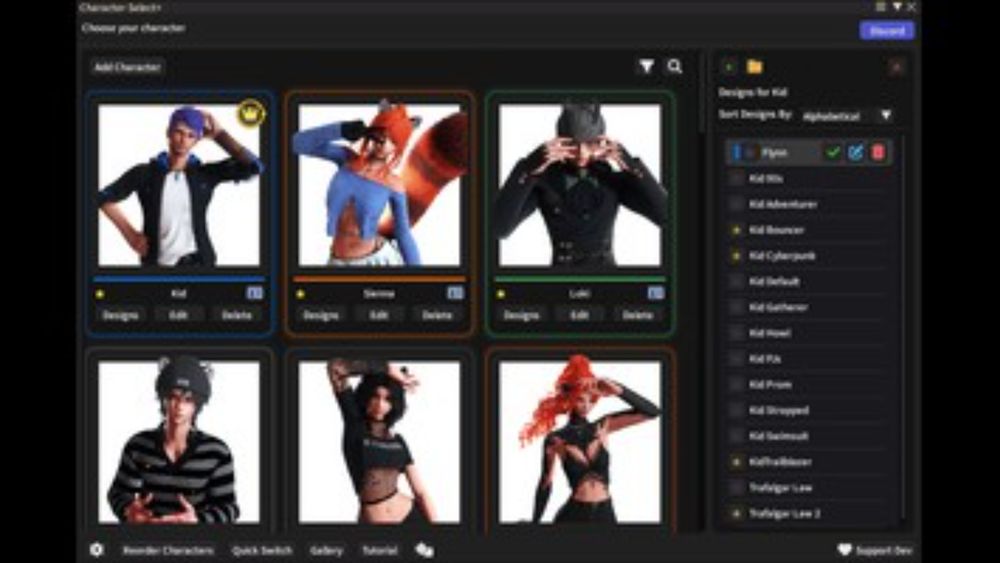This screenshot has width=1000, height=563.
Task: Select the Kid PJs design row
Action: [809, 359]
